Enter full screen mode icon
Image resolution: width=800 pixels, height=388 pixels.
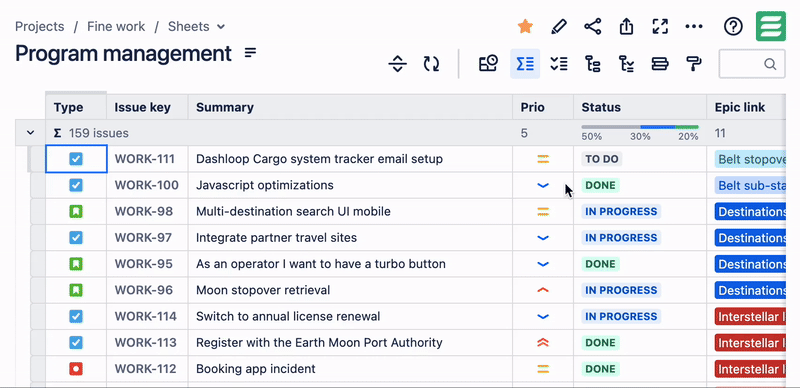point(660,27)
